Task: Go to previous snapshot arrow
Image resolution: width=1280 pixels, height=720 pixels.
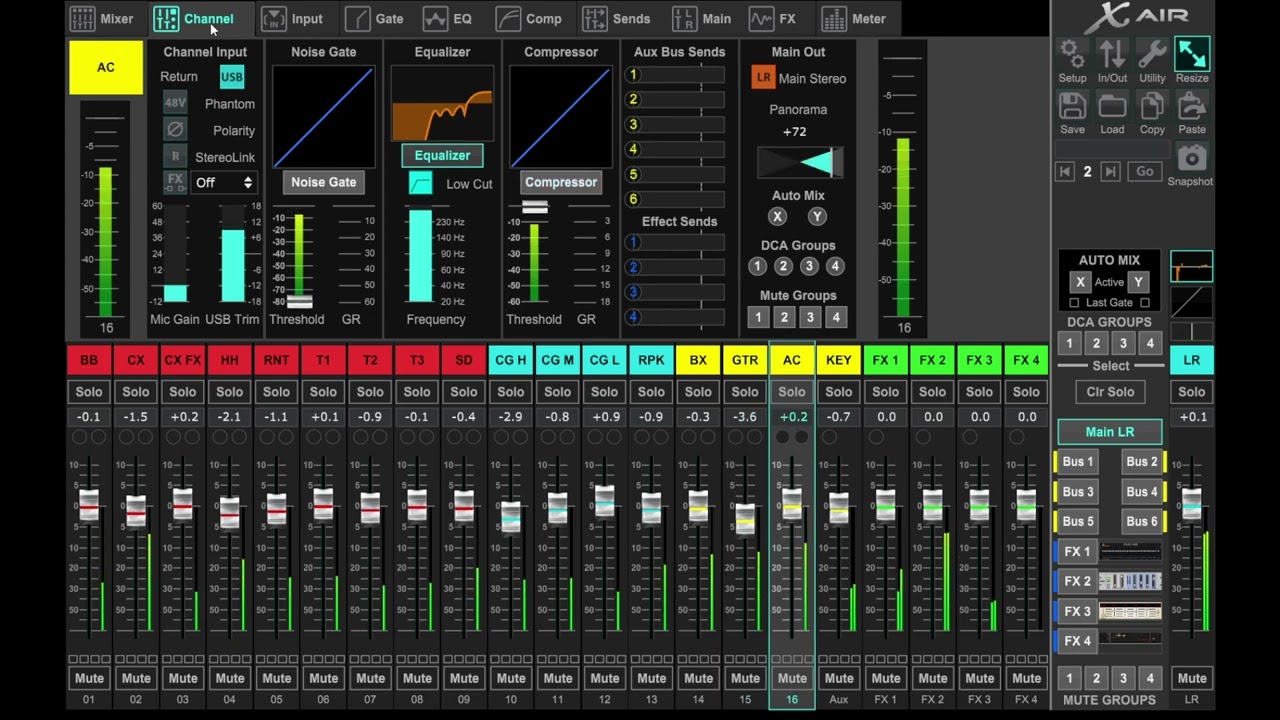Action: [x=1066, y=172]
